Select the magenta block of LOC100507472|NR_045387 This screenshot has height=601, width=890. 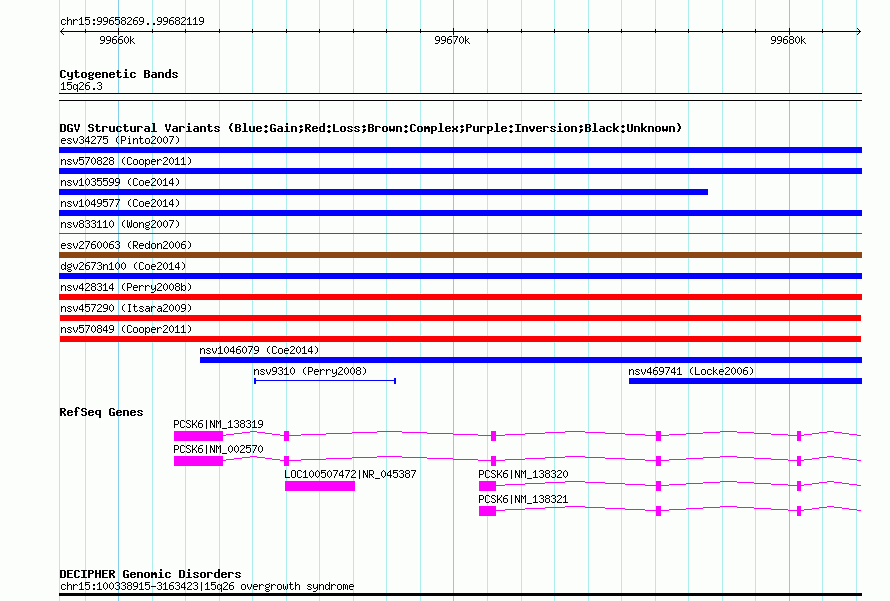320,486
